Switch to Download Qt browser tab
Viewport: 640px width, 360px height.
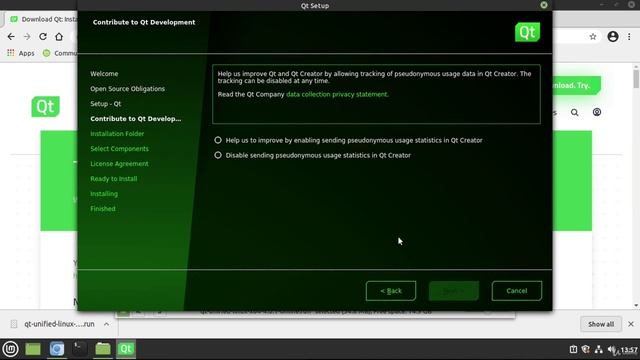(x=44, y=19)
